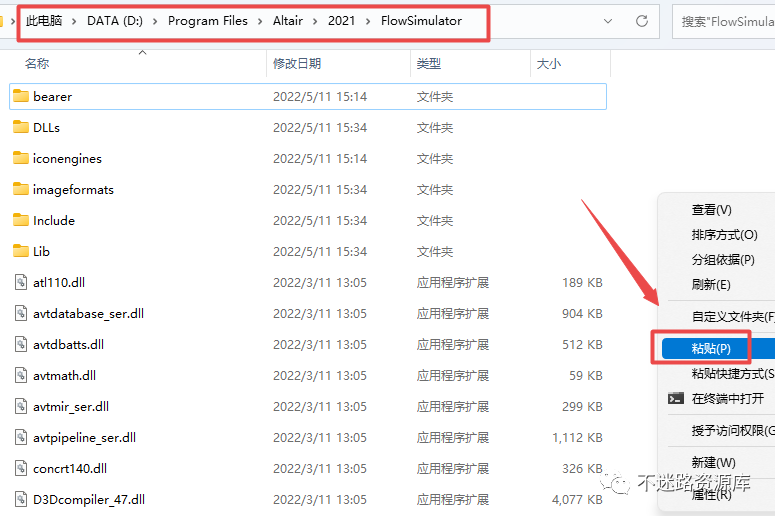Viewport: 775px width, 516px height.
Task: Click the avtmir_ser.dll file icon
Action: (x=21, y=406)
